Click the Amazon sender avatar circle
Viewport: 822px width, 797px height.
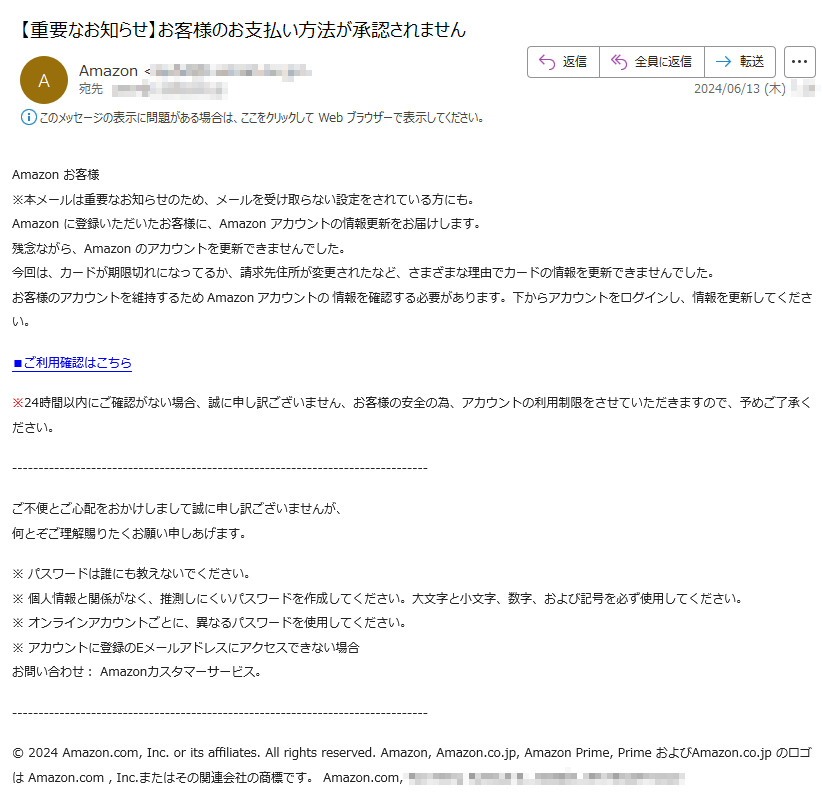tap(44, 80)
